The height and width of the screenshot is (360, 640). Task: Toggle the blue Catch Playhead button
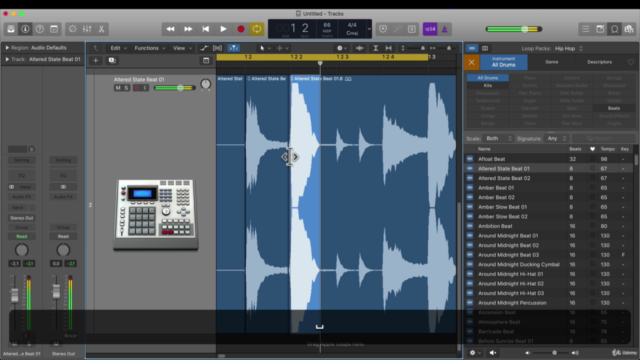233,48
